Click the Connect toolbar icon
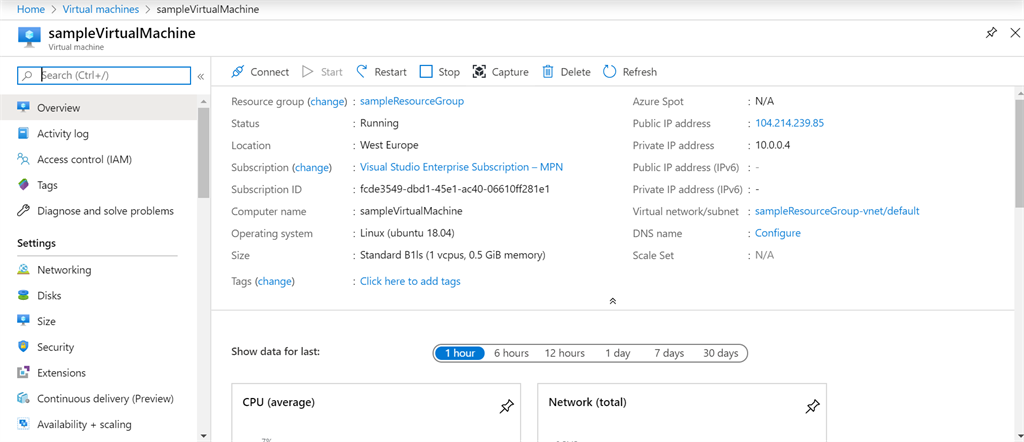1024x442 pixels. pos(238,72)
